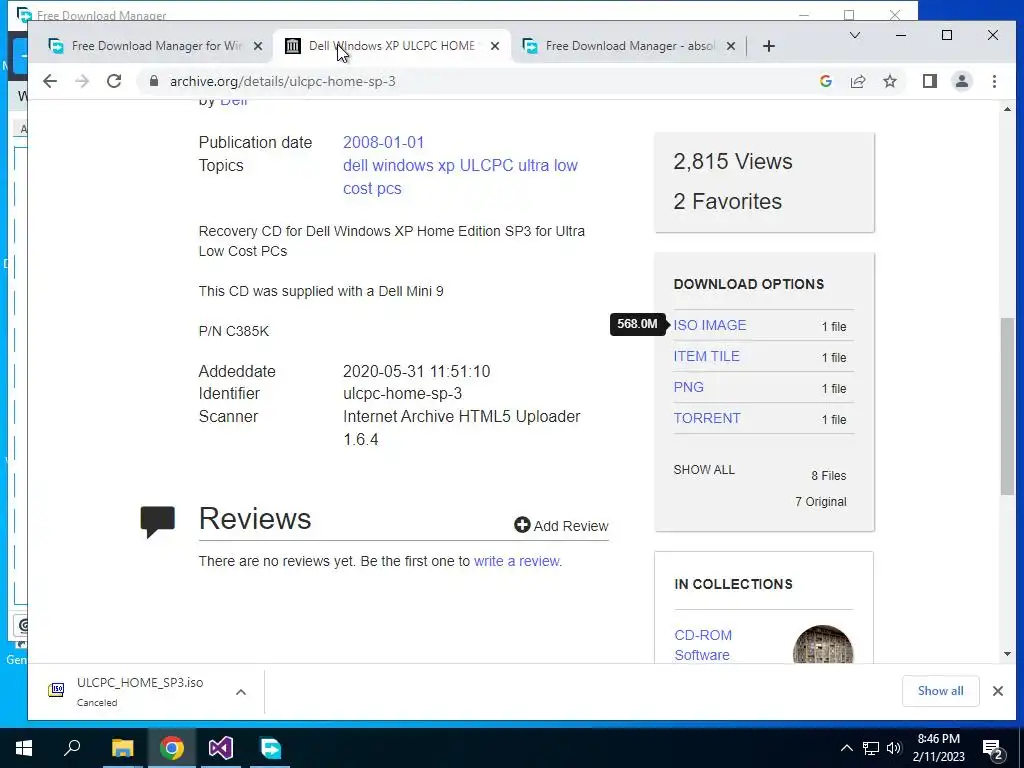Click the page scrollbar thumb
The image size is (1024, 768).
[x=1006, y=406]
